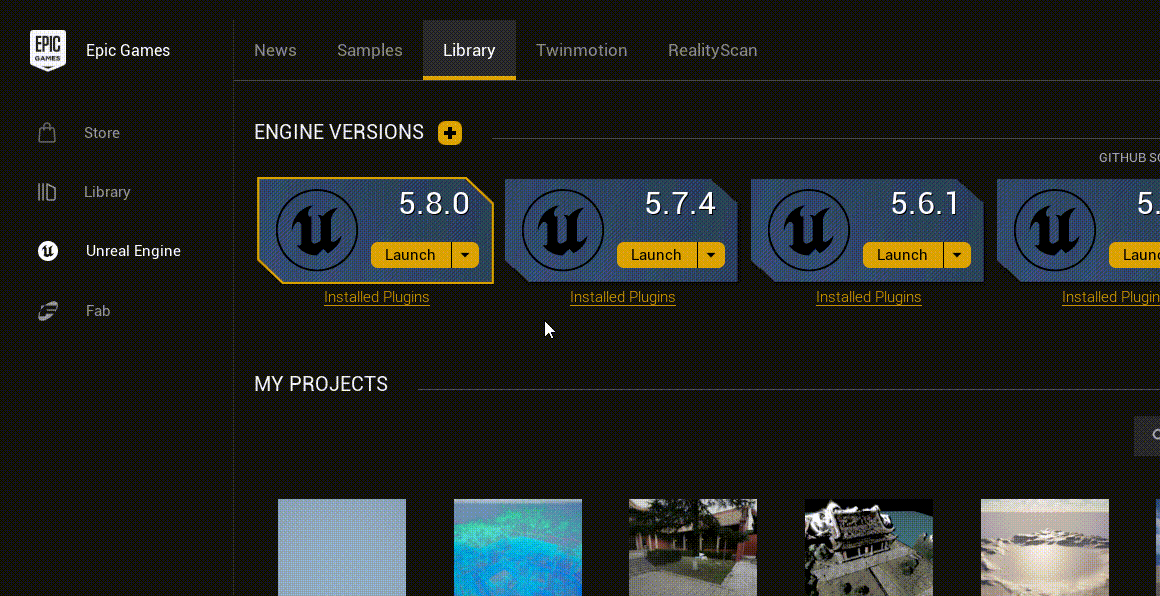This screenshot has height=596, width=1160.
Task: Open the GitHub source link
Action: click(x=1129, y=158)
